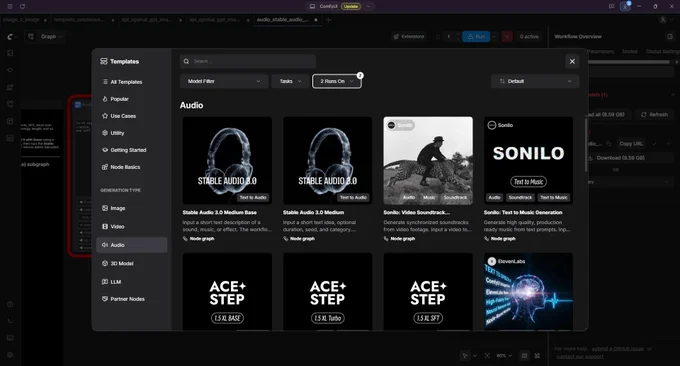Click the ComfyUI logo menu icon
The height and width of the screenshot is (366, 680).
(10, 37)
